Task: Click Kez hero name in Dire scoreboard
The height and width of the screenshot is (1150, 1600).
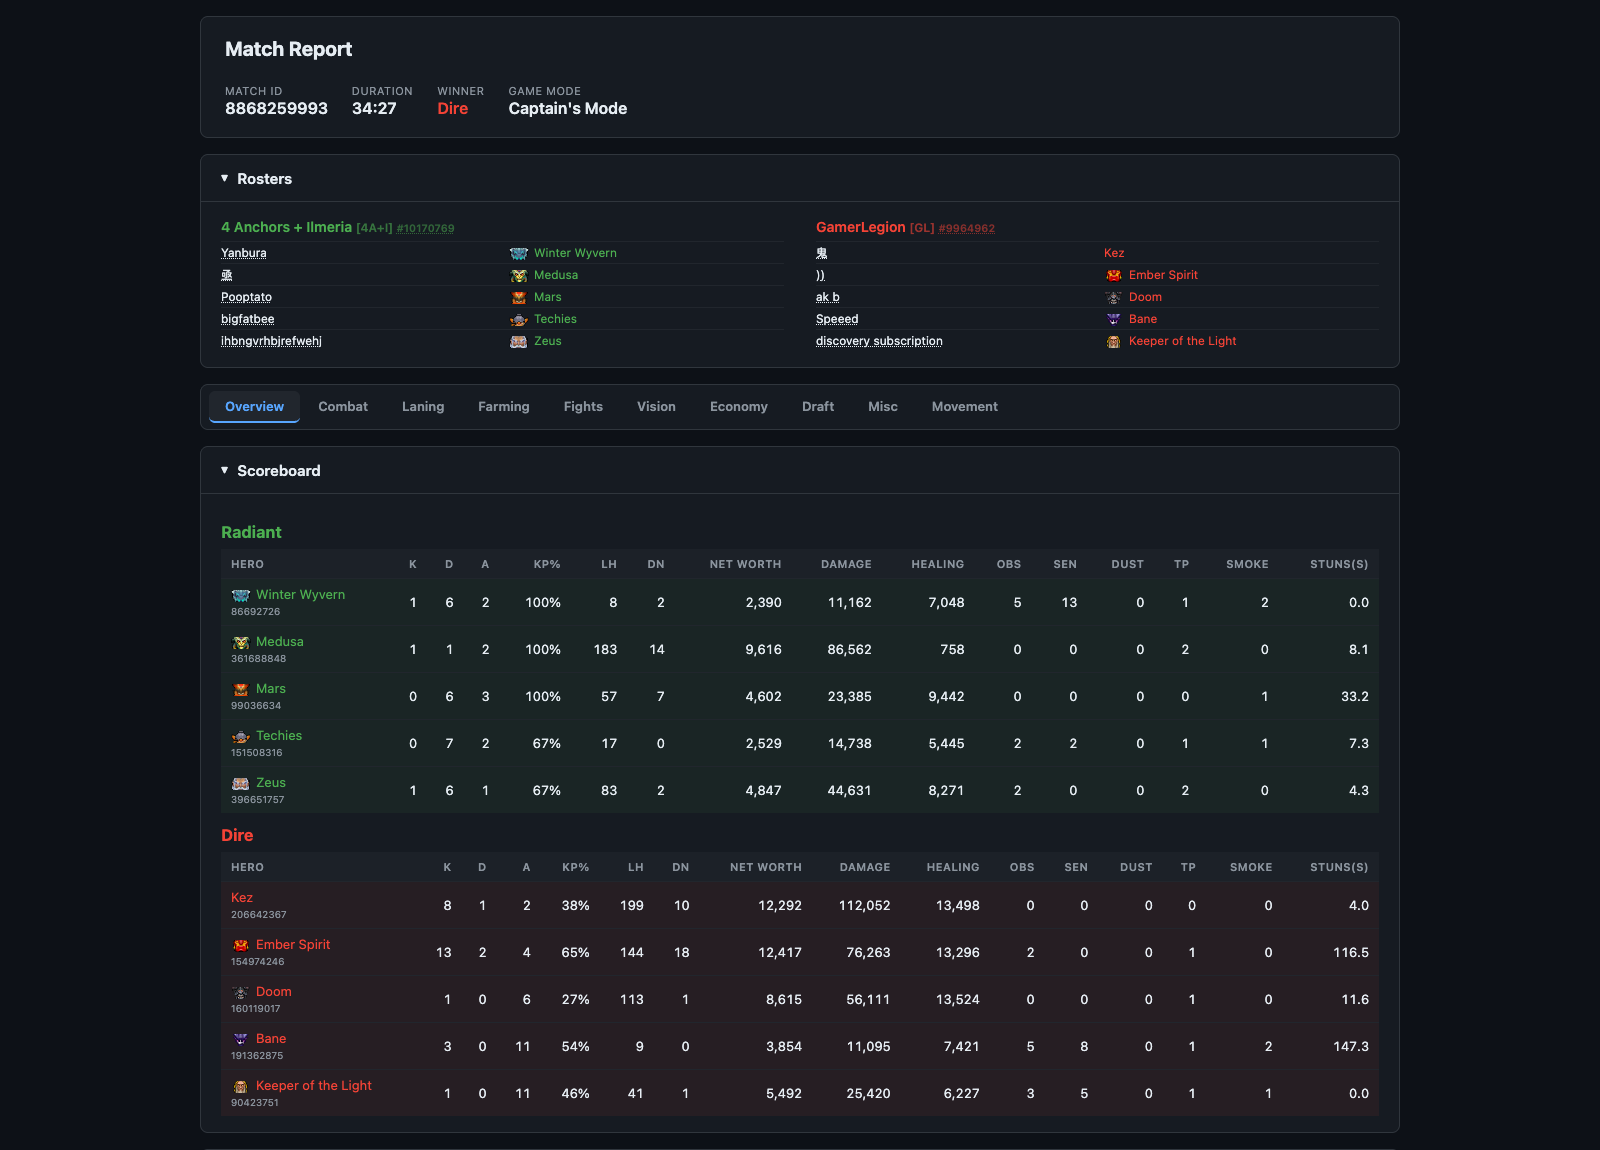Action: pos(242,898)
